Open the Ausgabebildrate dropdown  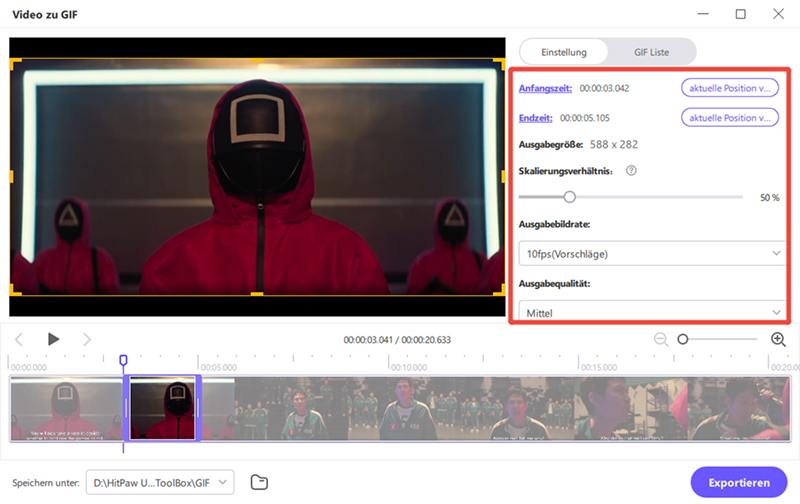pyautogui.click(x=654, y=254)
